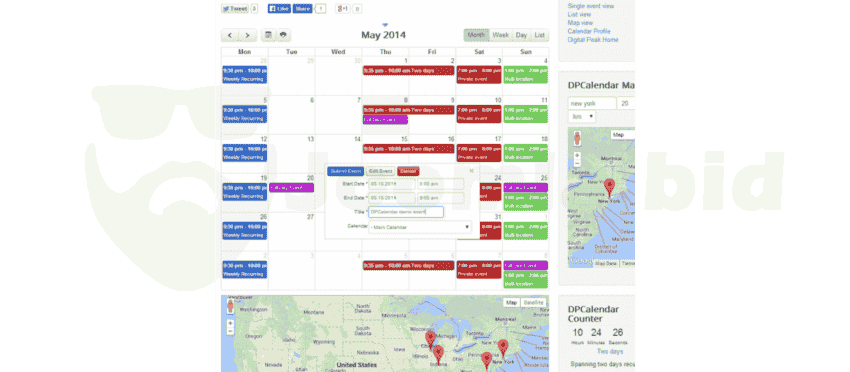Open the Calendar Profile link
This screenshot has height=372, width=850.
point(589,31)
